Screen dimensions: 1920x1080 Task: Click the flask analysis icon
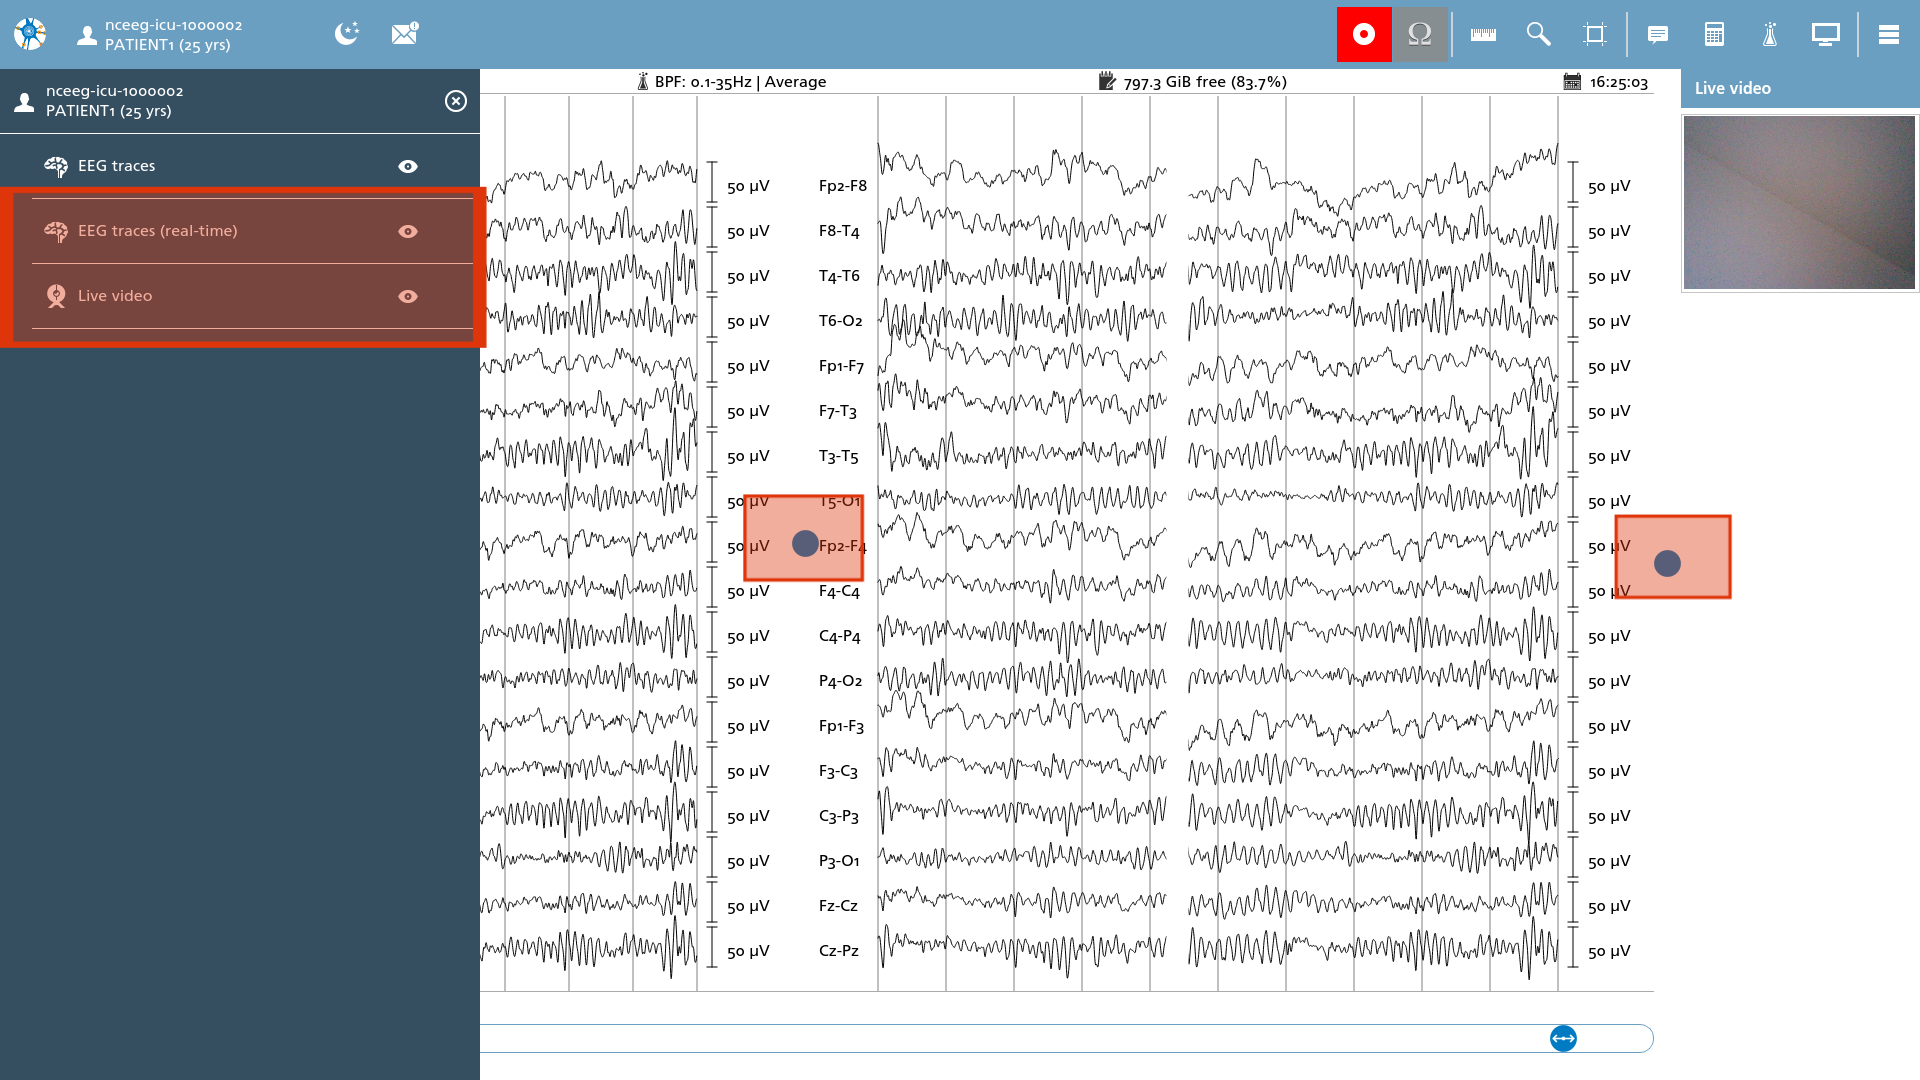(x=1770, y=34)
